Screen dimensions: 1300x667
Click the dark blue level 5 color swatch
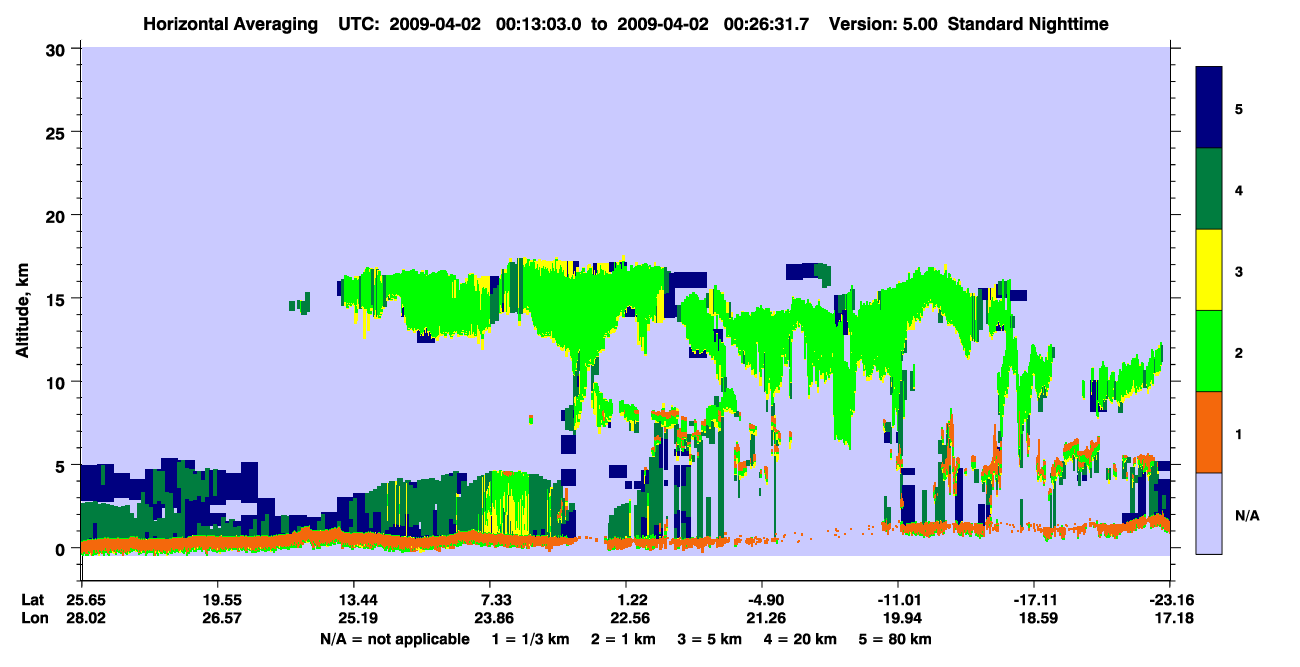pyautogui.click(x=1209, y=108)
